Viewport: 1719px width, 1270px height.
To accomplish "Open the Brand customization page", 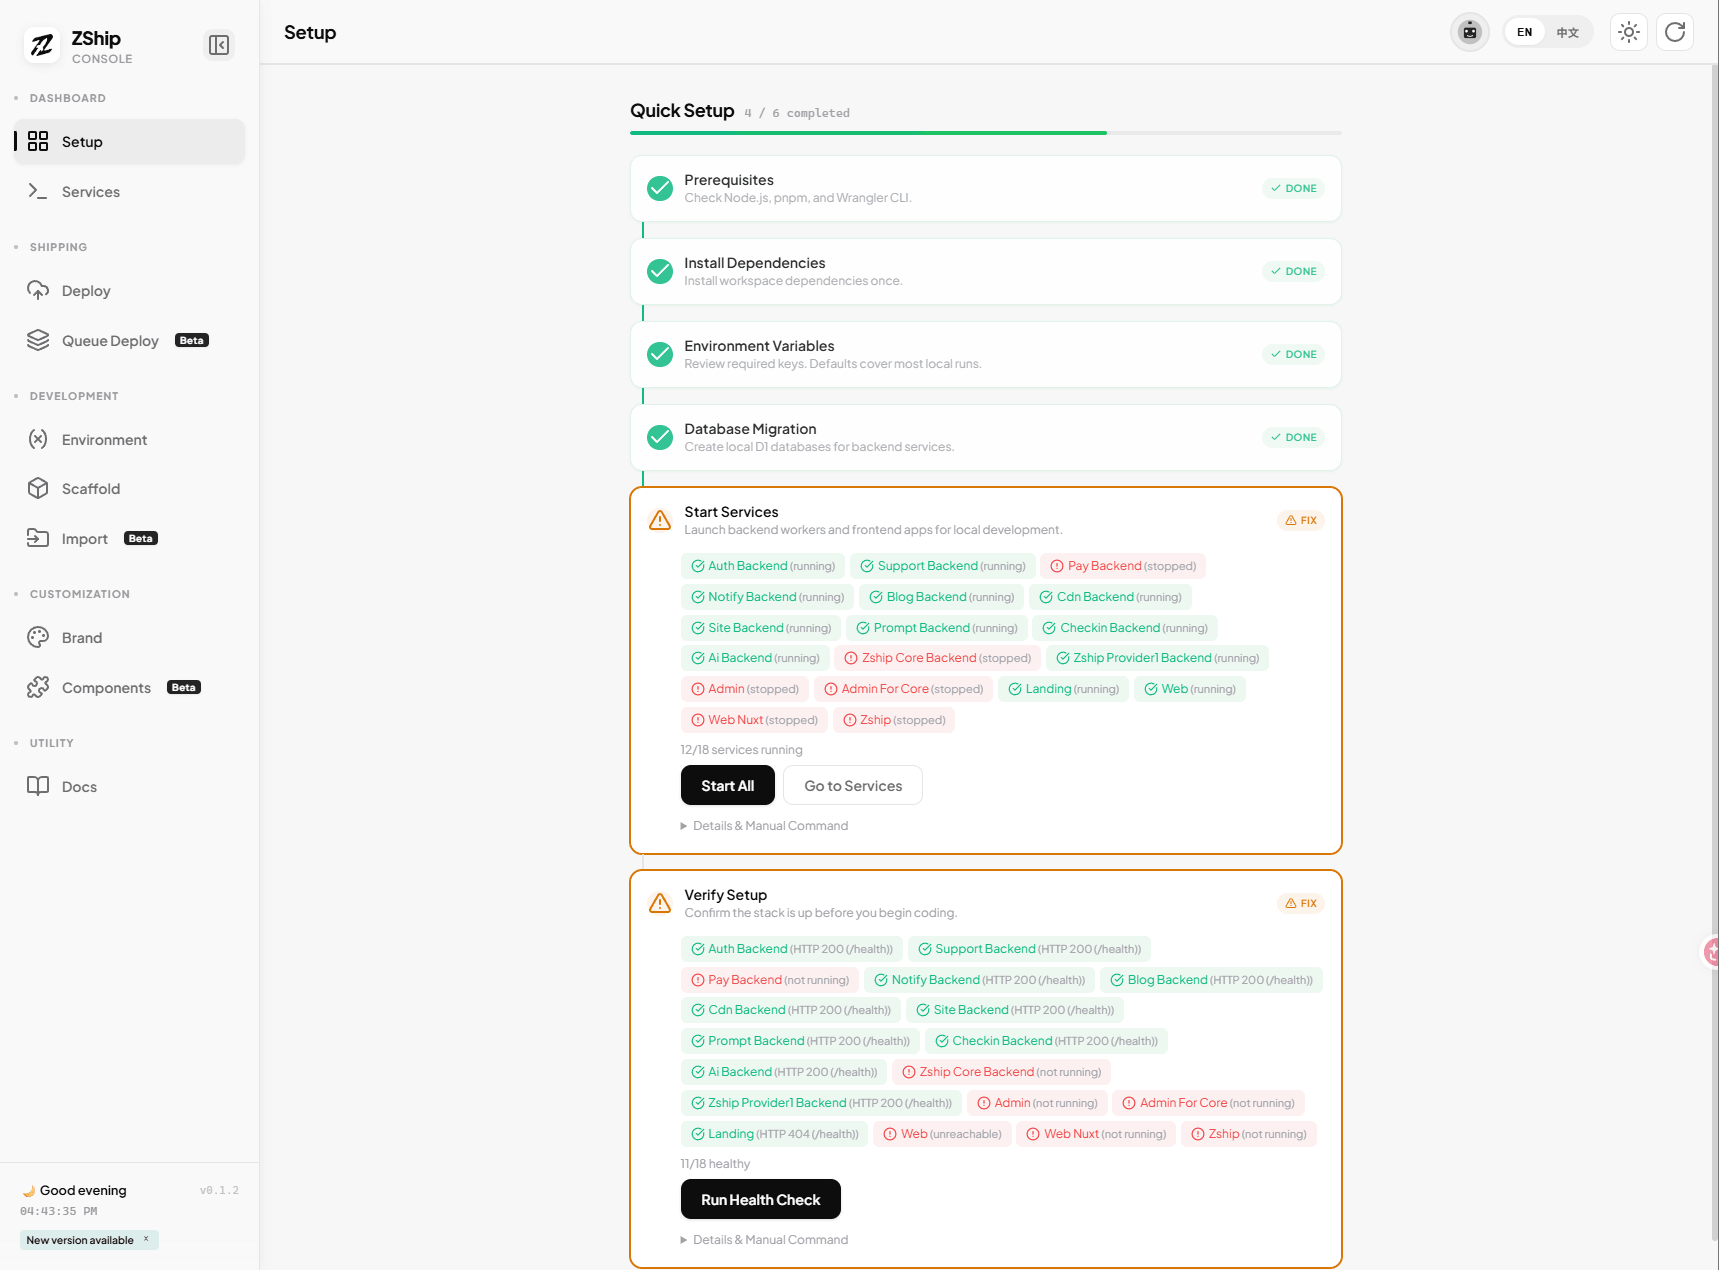I will pyautogui.click(x=82, y=637).
